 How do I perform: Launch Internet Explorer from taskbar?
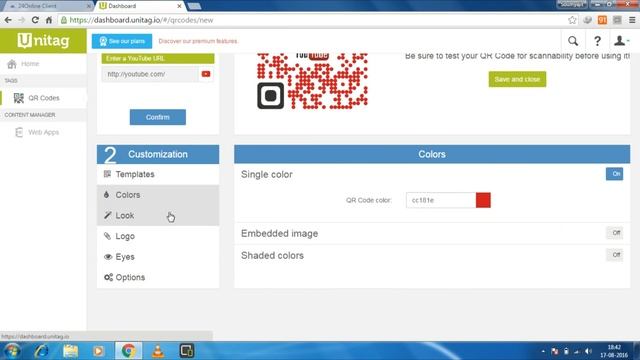click(x=42, y=351)
